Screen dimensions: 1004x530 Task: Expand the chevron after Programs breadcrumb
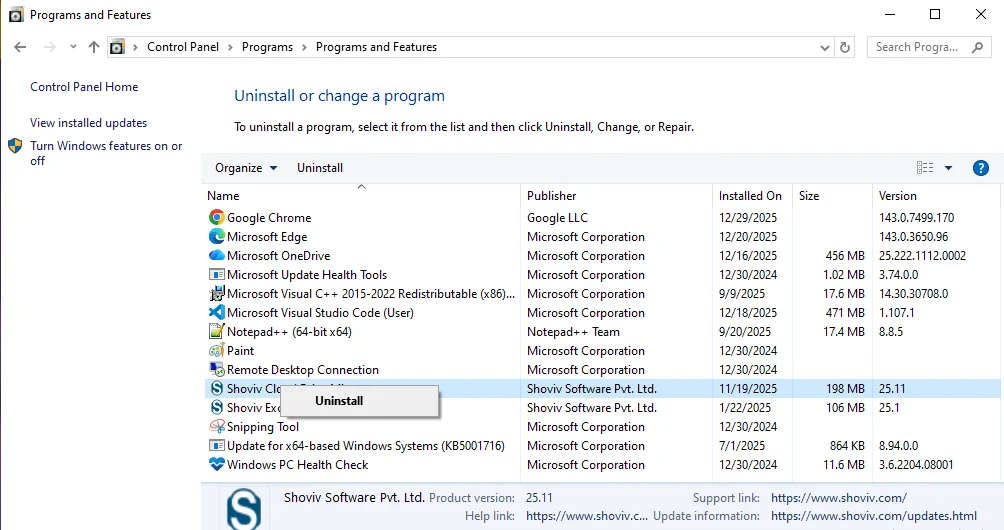(x=304, y=47)
